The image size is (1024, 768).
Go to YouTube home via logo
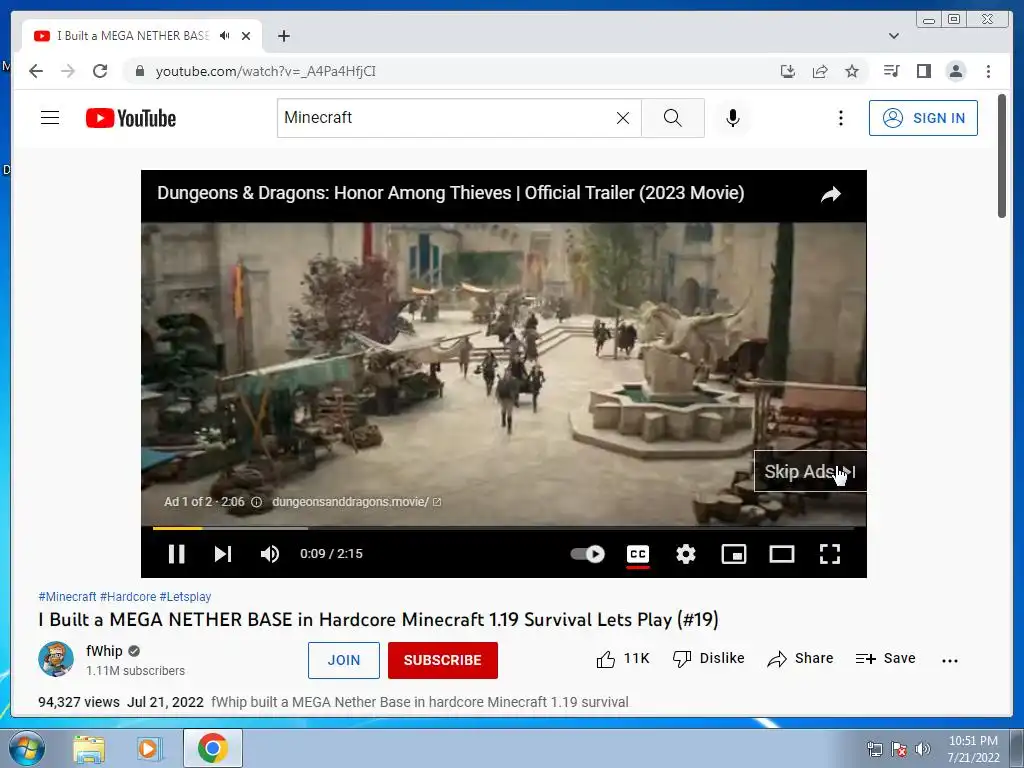click(131, 118)
